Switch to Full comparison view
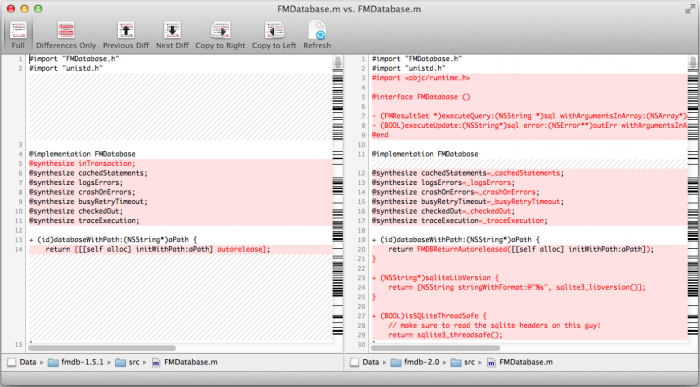Image resolution: width=700 pixels, height=387 pixels. click(18, 35)
